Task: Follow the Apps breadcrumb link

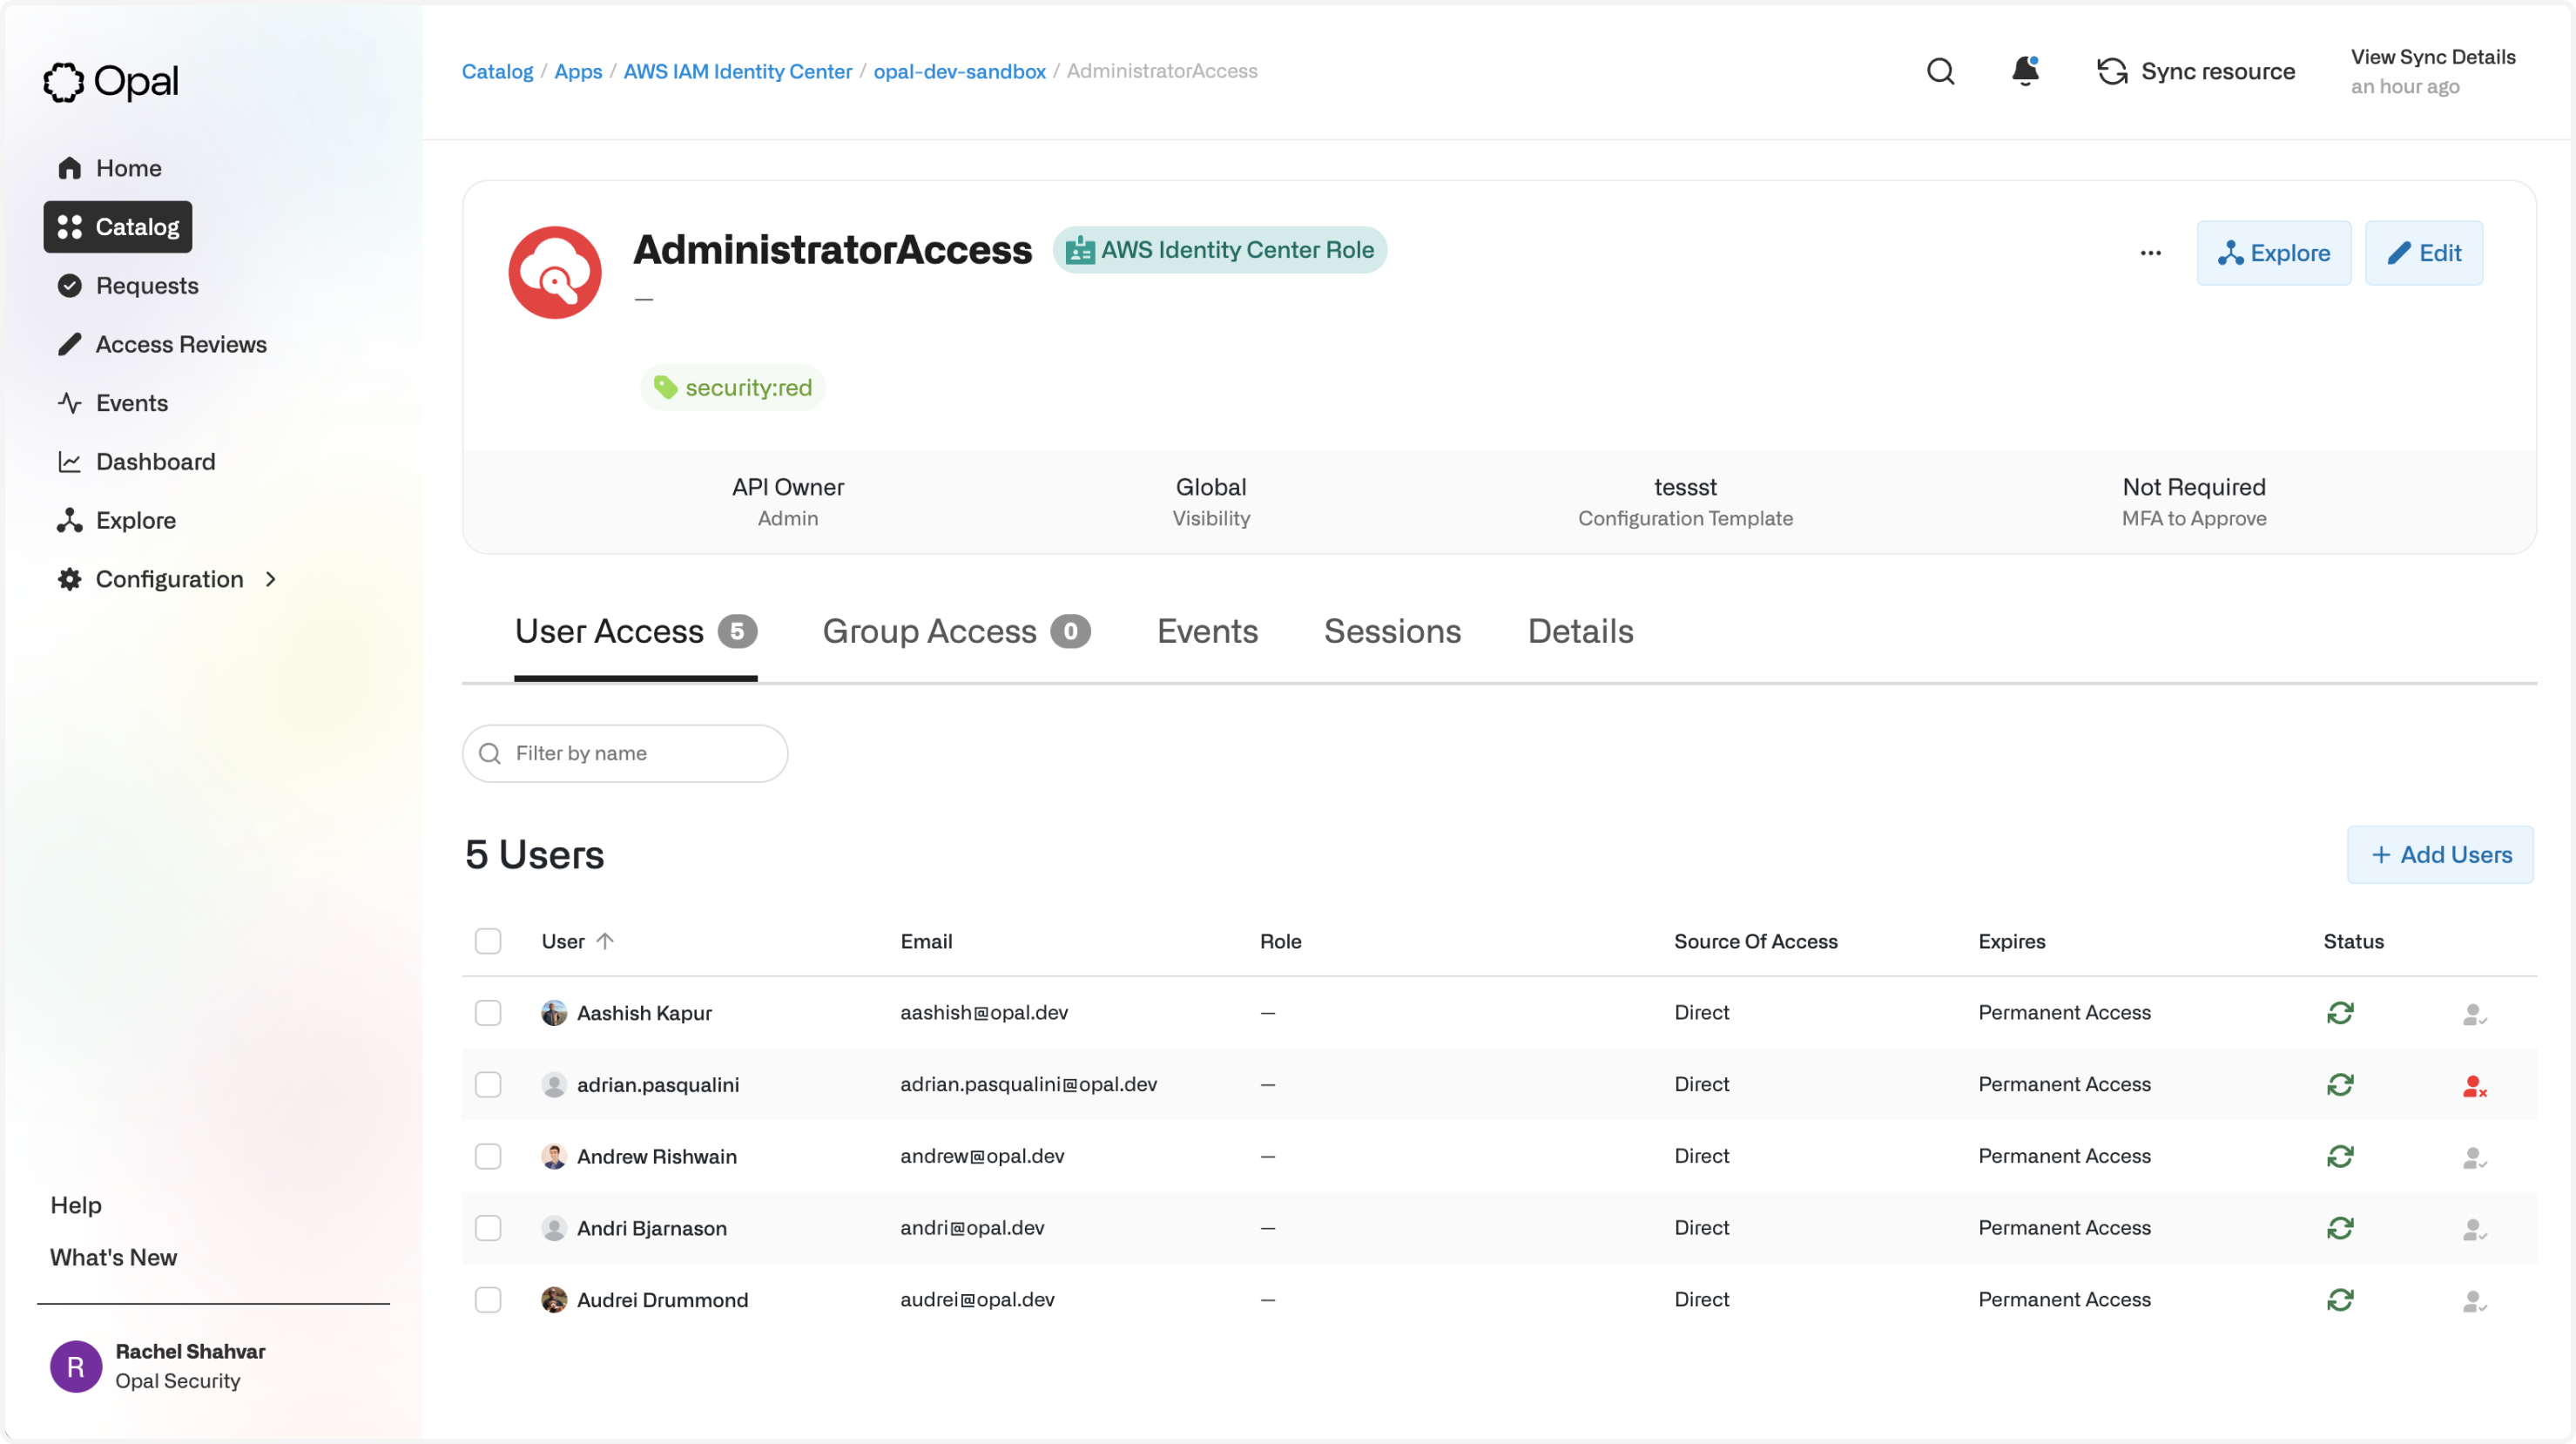Action: click(578, 71)
